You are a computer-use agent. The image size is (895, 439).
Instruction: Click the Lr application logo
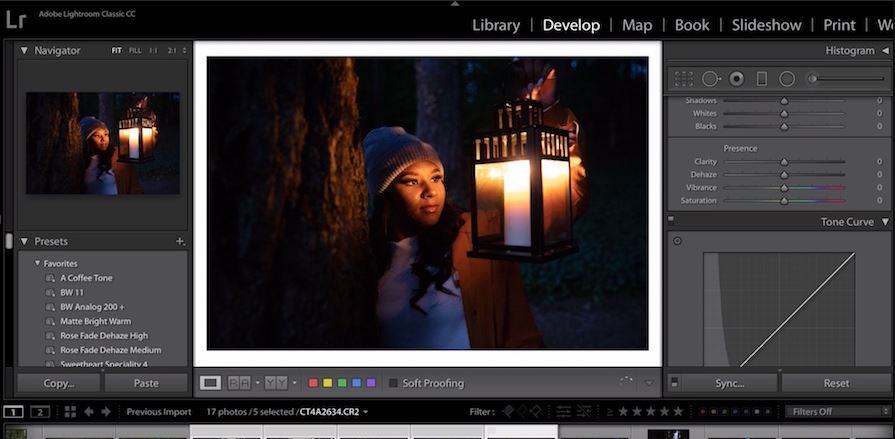click(x=16, y=19)
